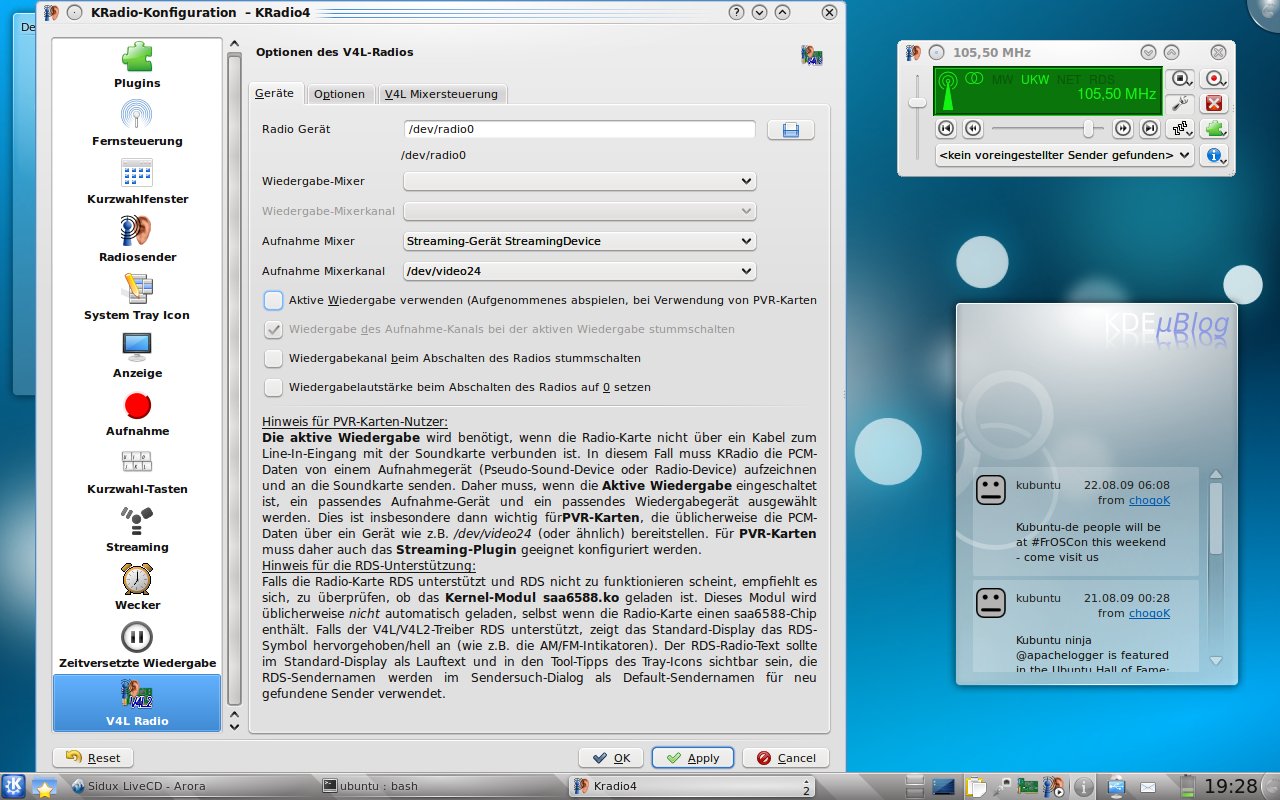Screen dimensions: 1280x800
Task: Skip to next station in radio widget
Action: click(x=1150, y=128)
